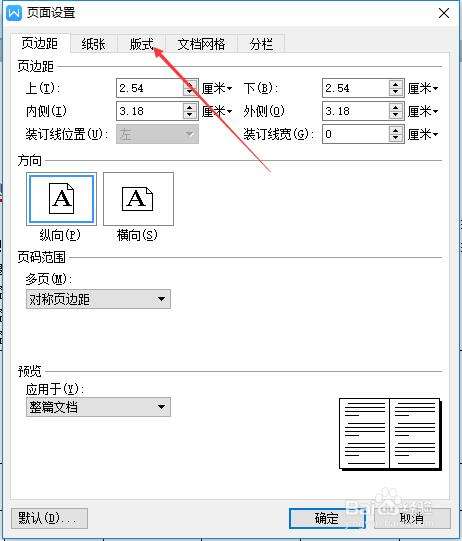Switch to the 文档网格 tab
Viewport: 462px width, 541px height.
point(201,44)
